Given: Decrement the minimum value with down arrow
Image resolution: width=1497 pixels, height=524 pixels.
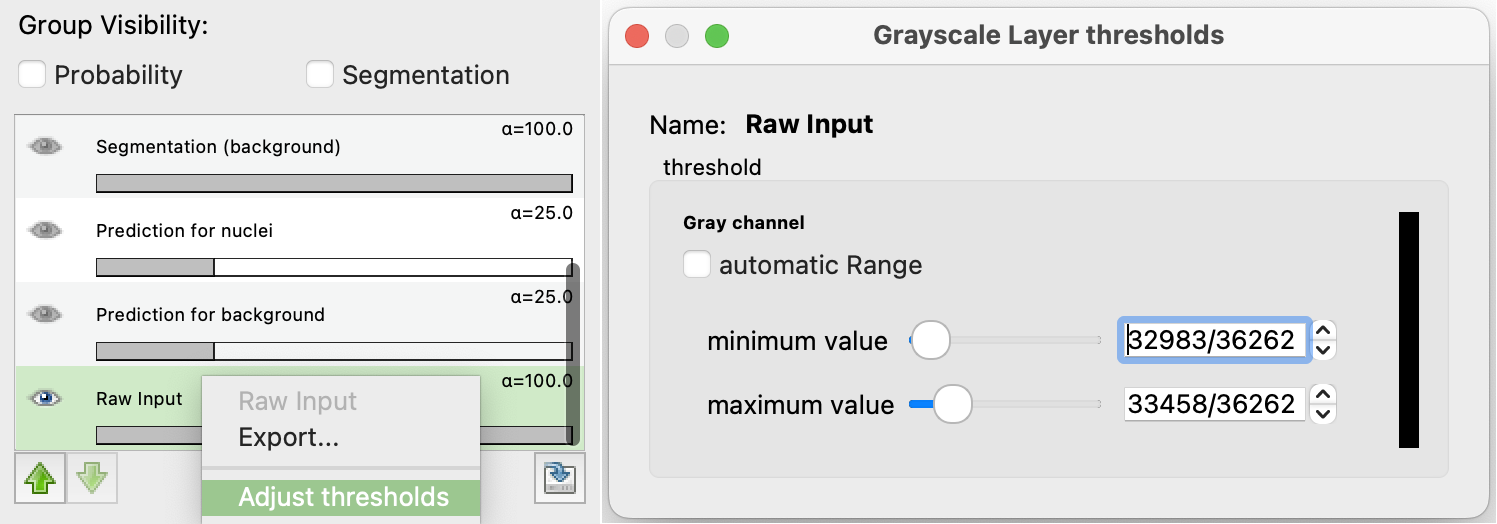Looking at the screenshot, I should [1323, 350].
